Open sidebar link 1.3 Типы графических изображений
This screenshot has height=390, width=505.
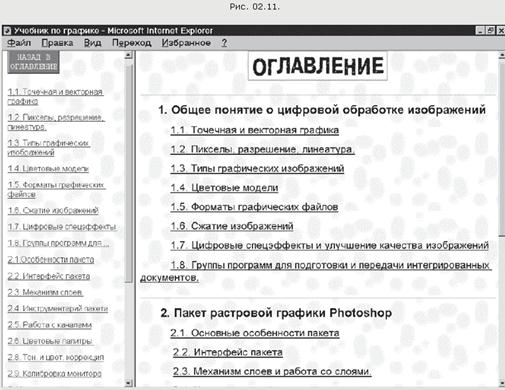point(49,148)
